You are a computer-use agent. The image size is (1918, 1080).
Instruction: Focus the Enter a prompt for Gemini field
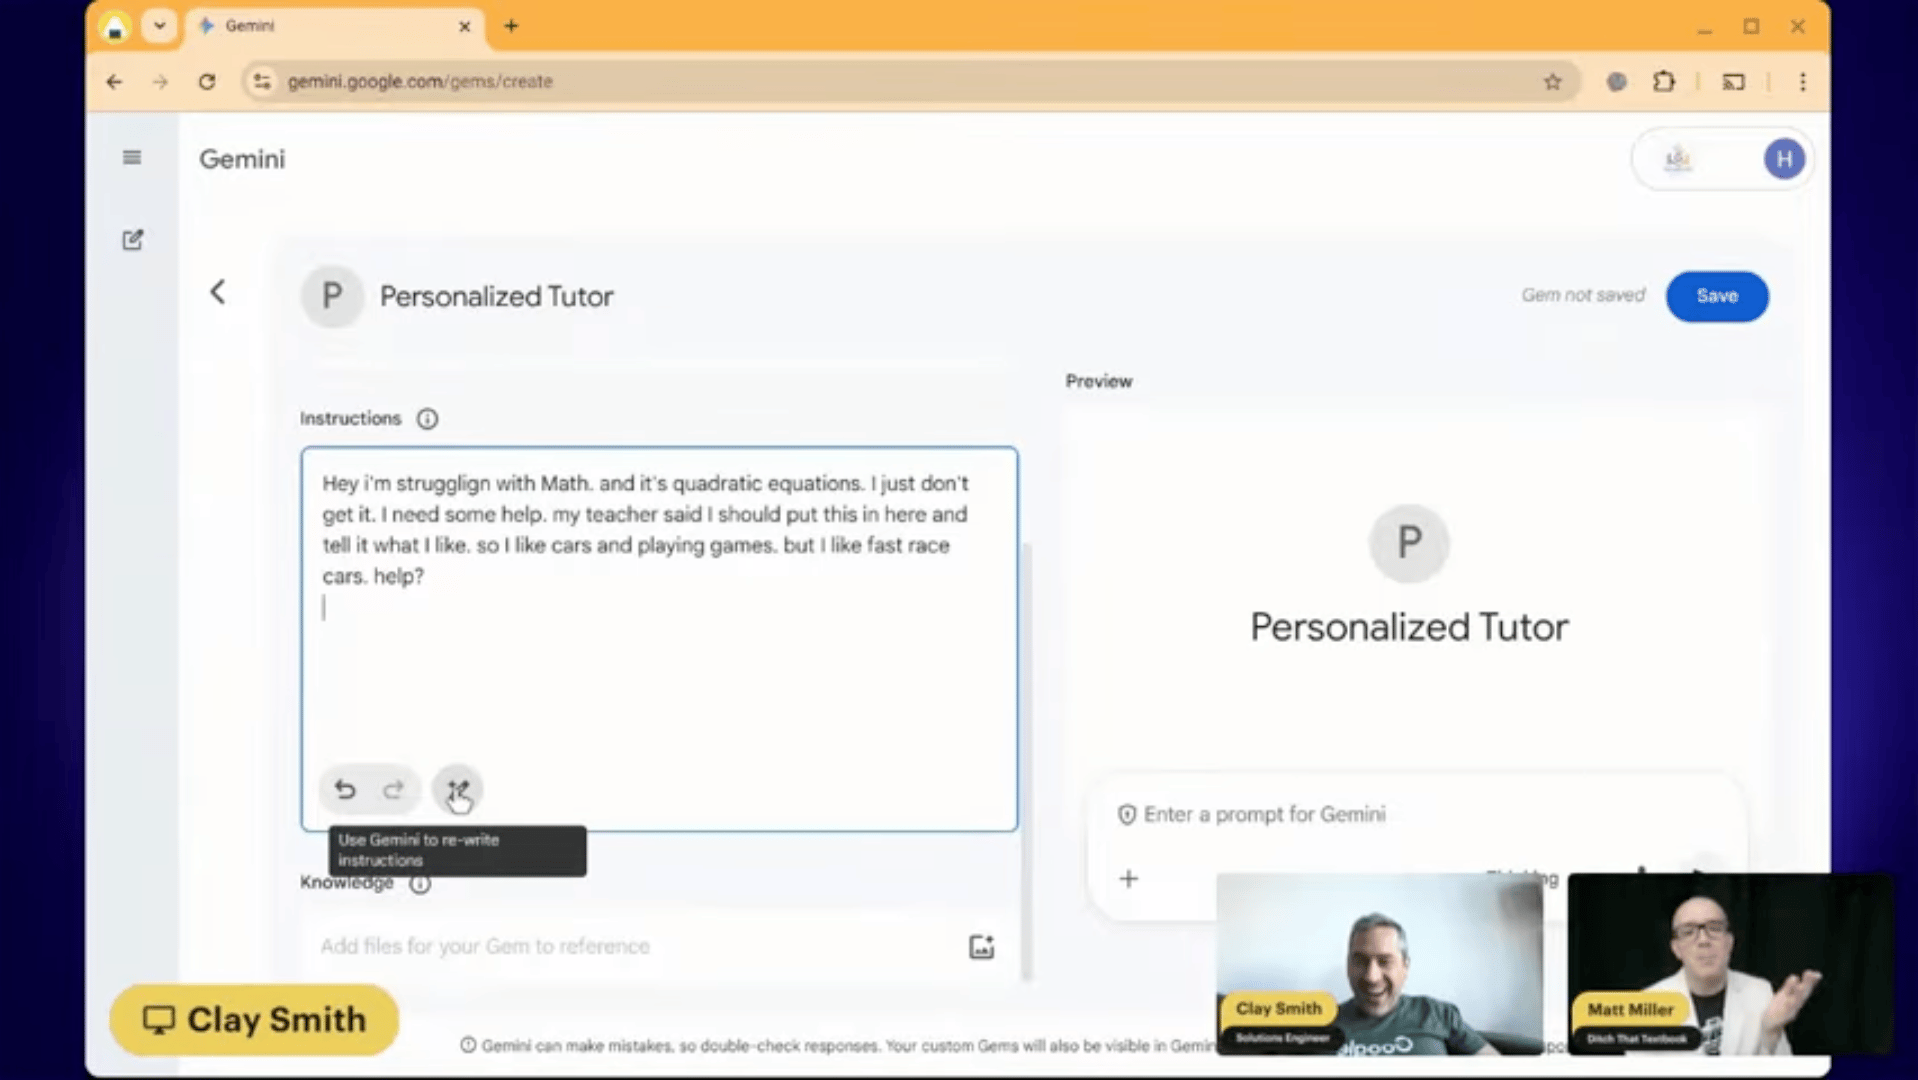tap(1264, 815)
